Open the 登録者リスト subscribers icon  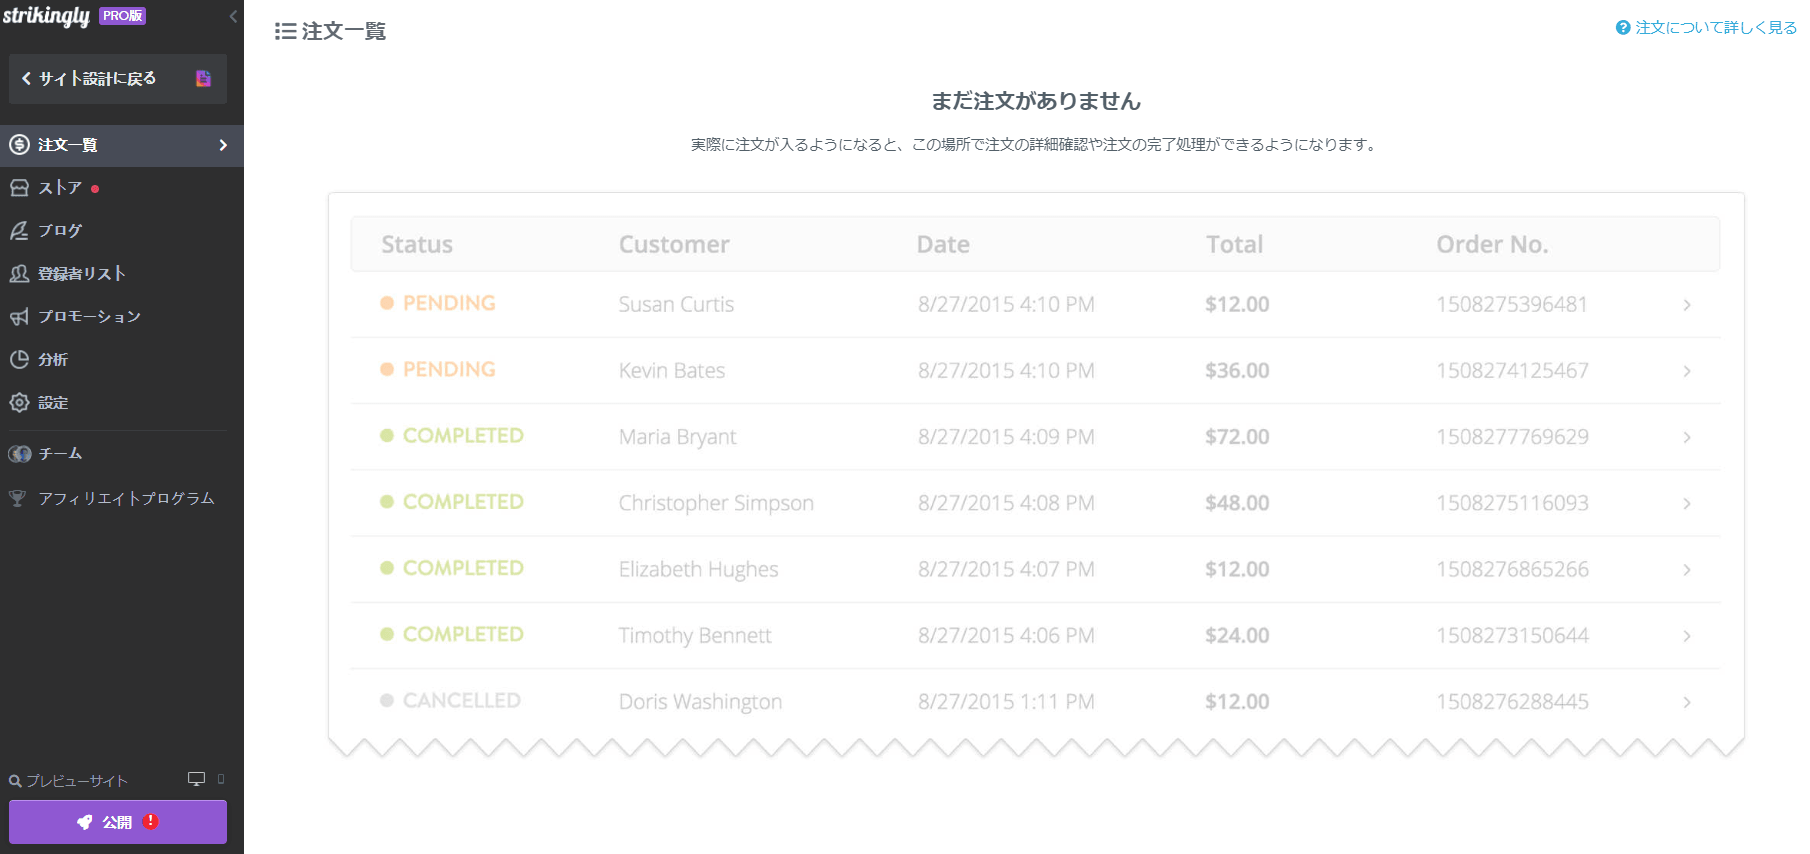click(x=19, y=274)
